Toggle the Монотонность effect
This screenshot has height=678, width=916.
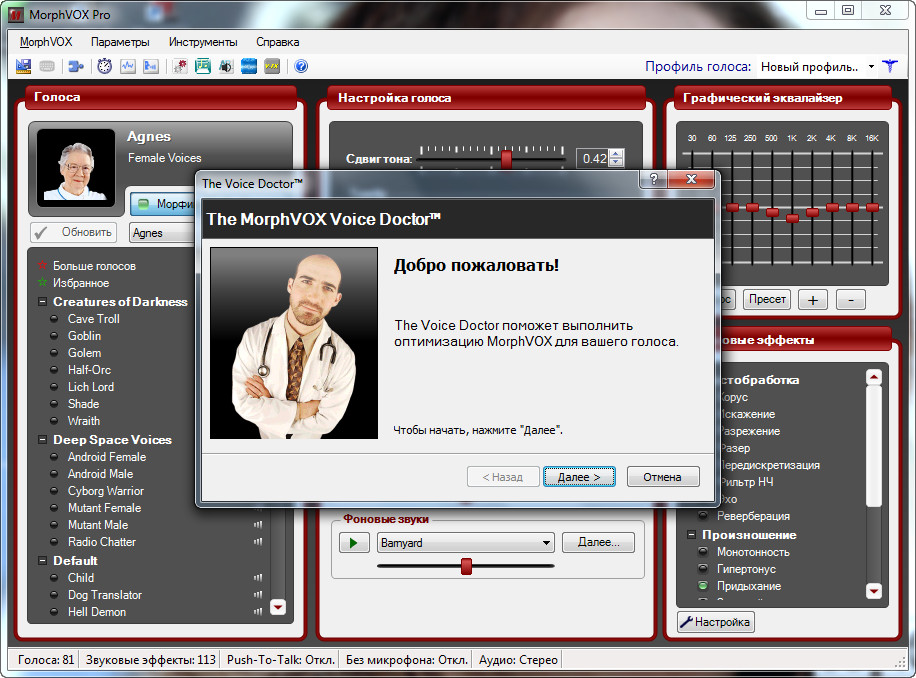[703, 552]
